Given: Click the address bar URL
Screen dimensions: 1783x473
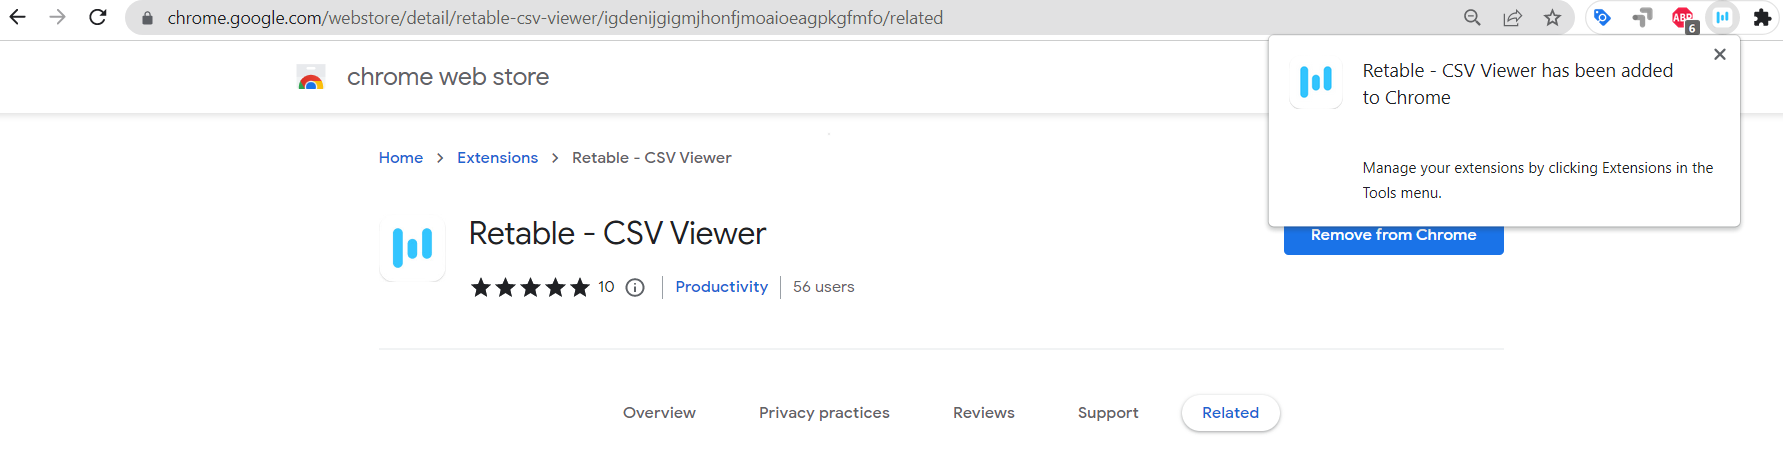Looking at the screenshot, I should pyautogui.click(x=555, y=18).
